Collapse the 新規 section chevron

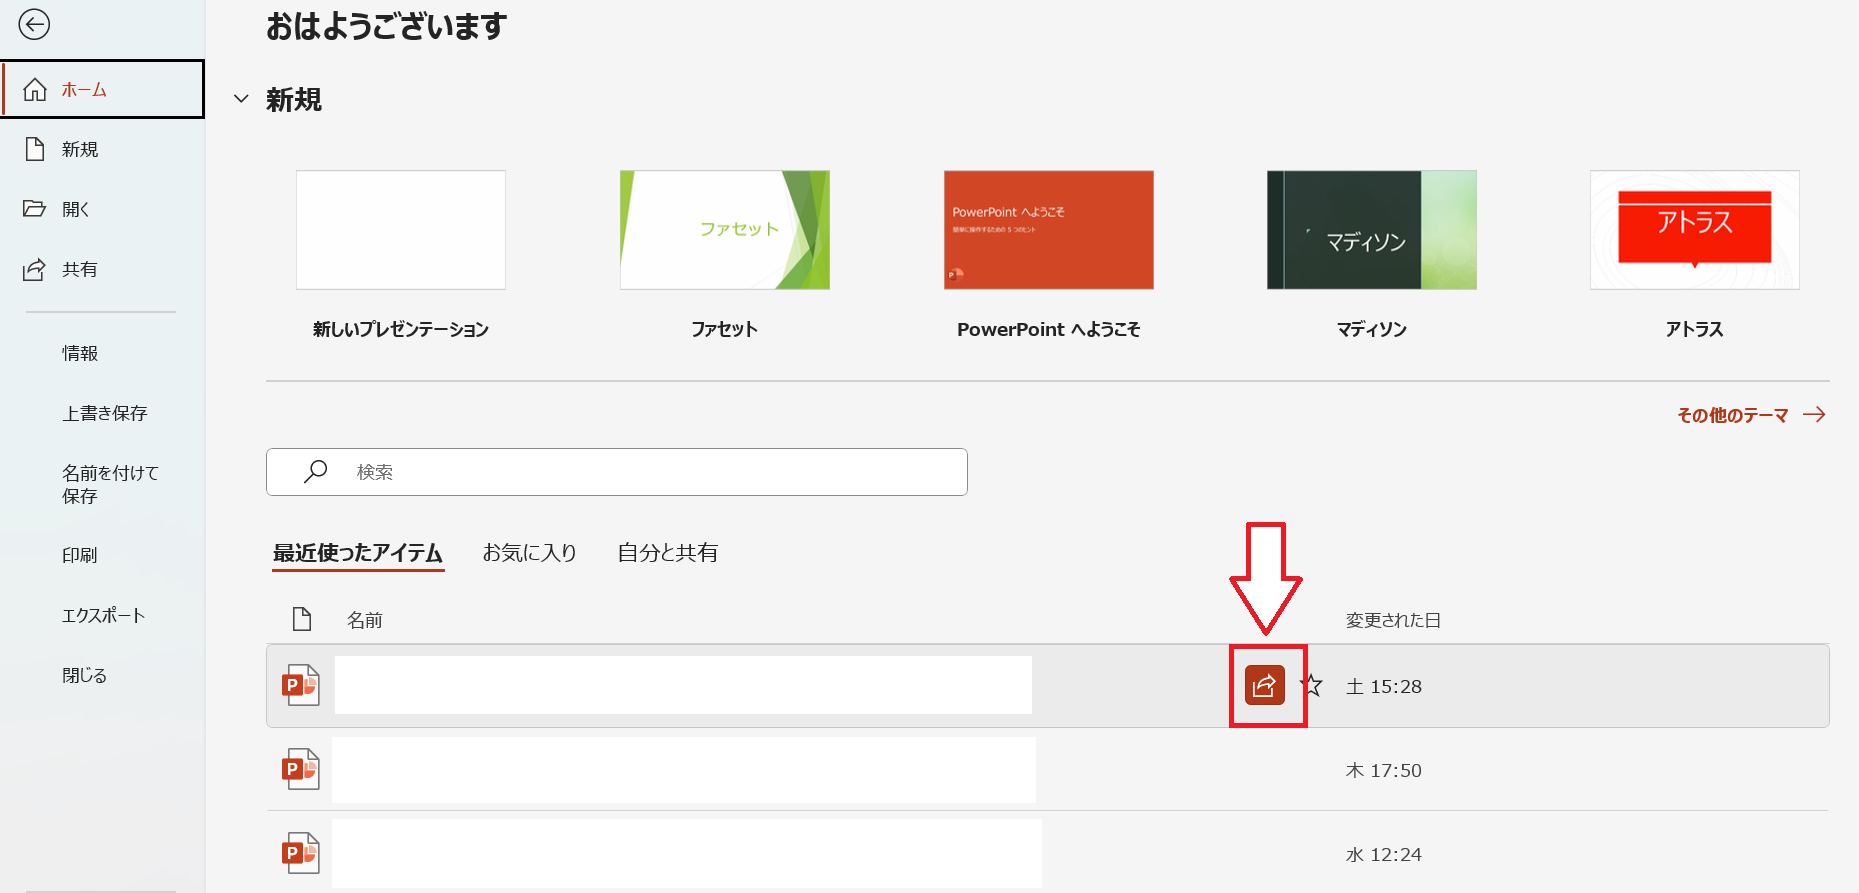coord(241,99)
